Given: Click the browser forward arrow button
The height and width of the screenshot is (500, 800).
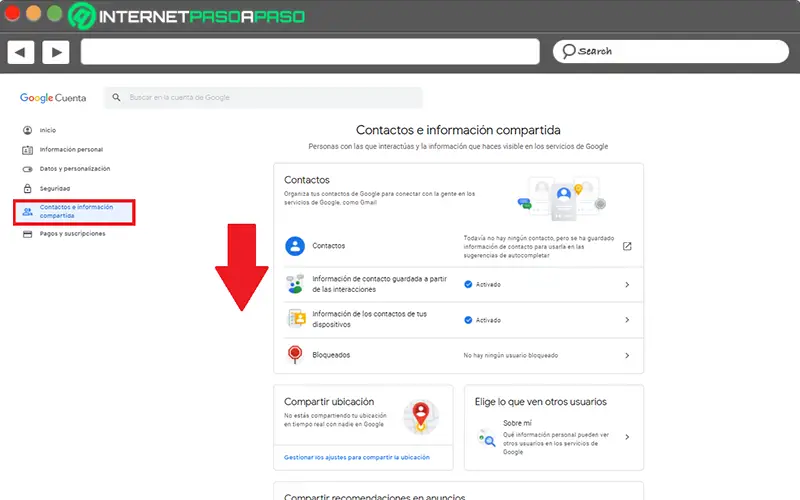Looking at the screenshot, I should 55,51.
